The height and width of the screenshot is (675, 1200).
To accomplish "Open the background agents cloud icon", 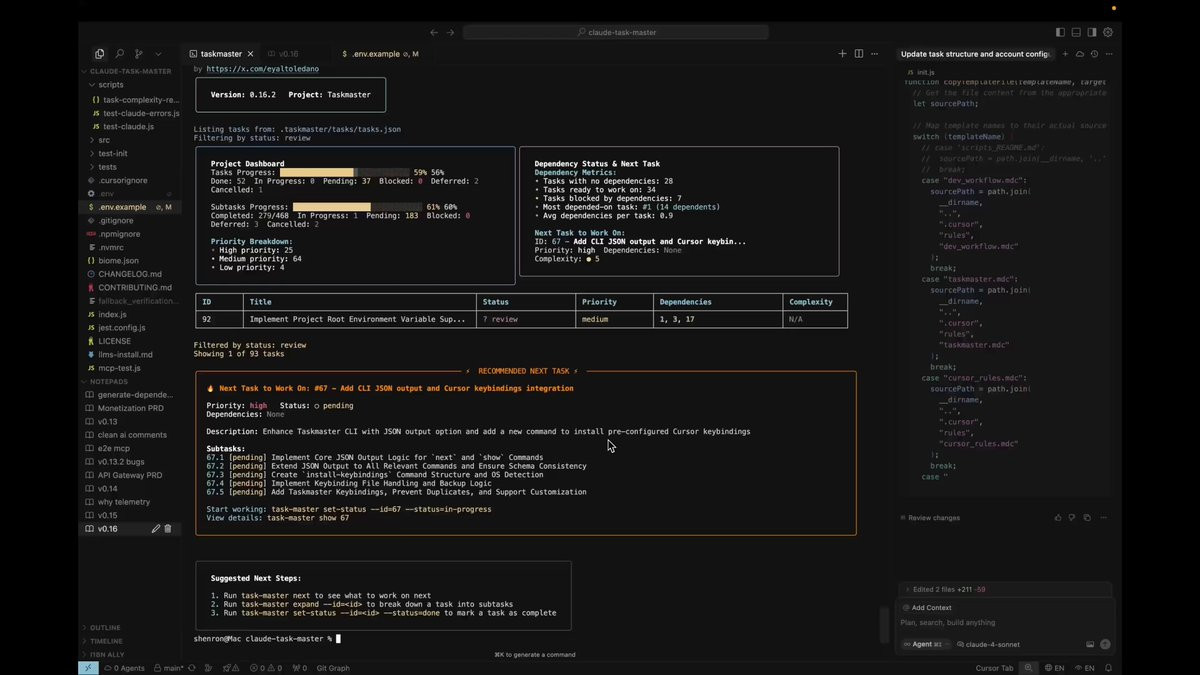I will coord(1080,54).
